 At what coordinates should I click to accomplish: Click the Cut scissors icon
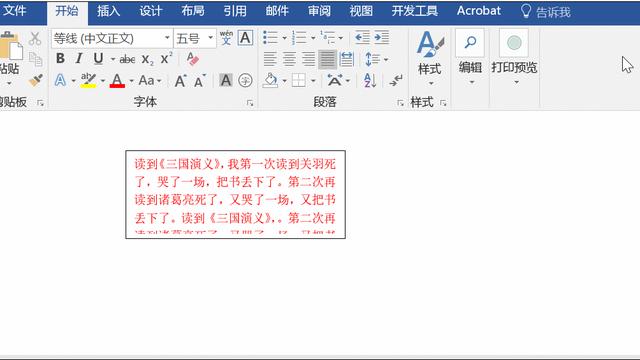35,39
